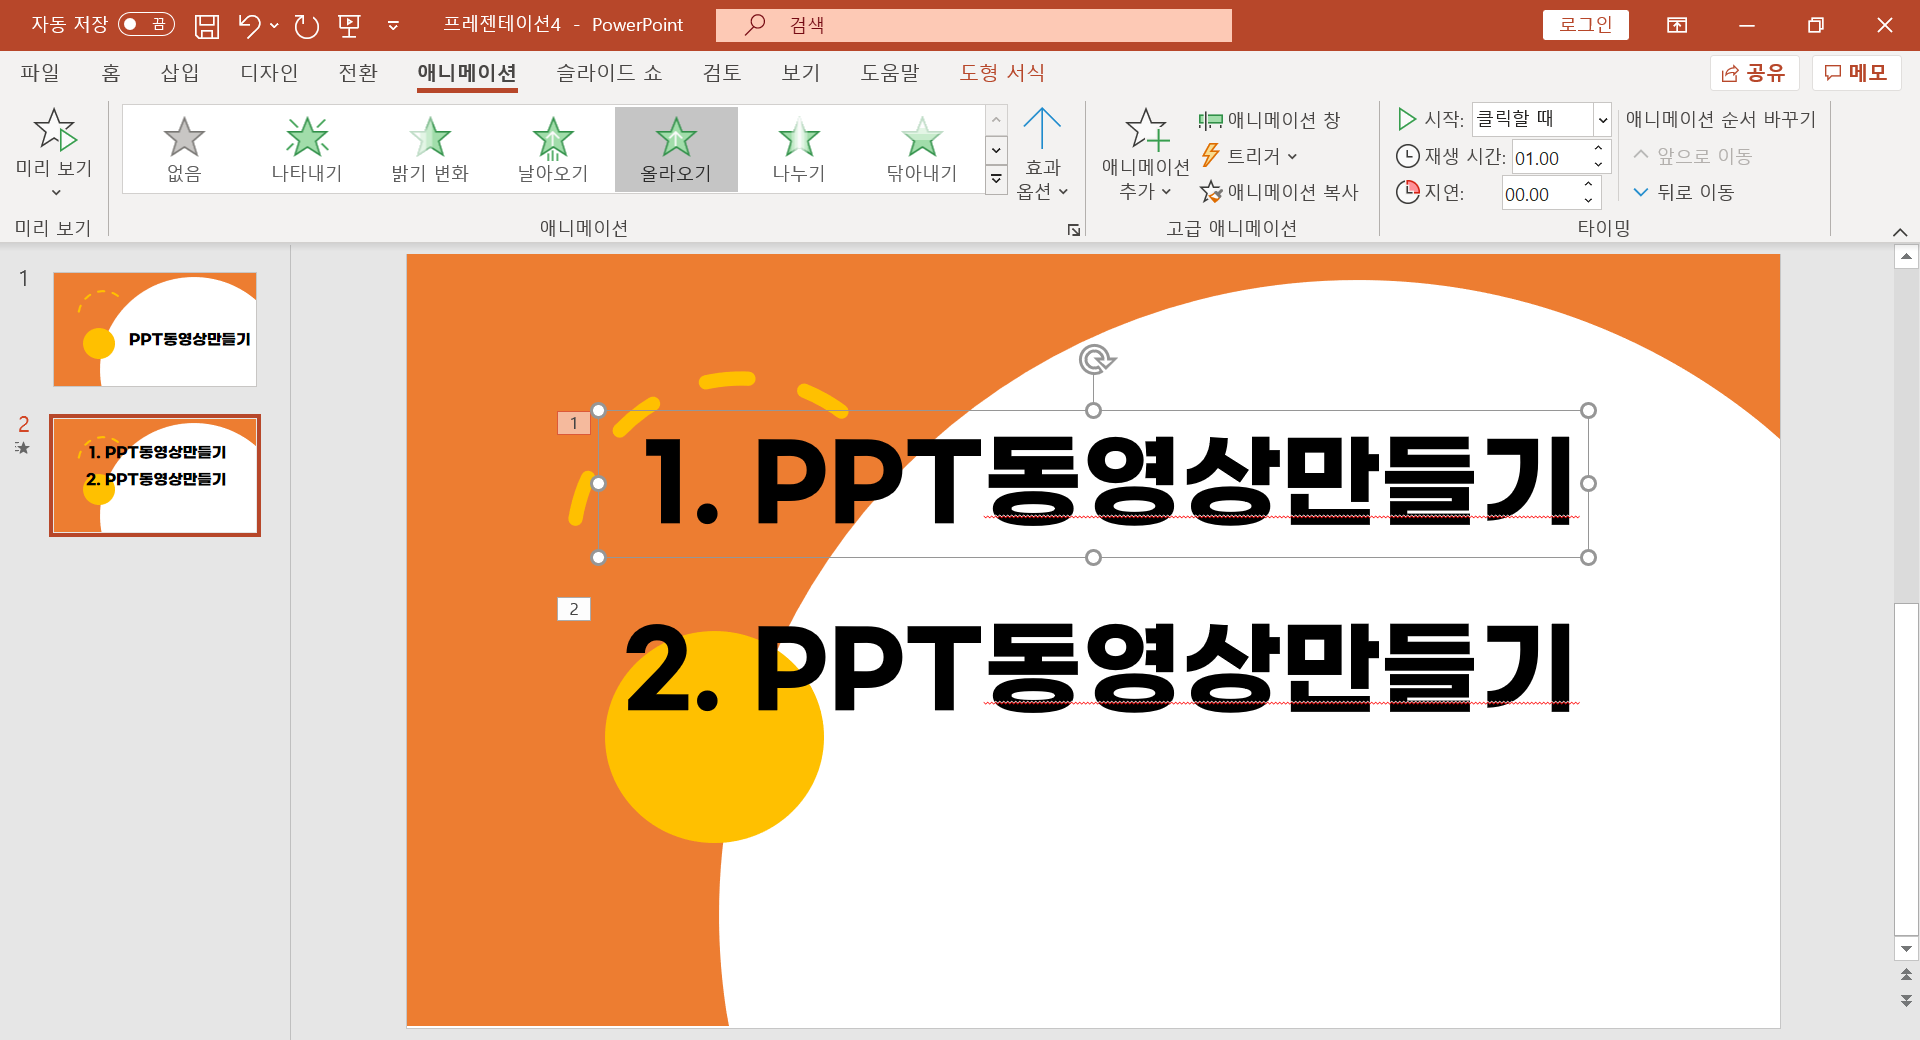Open the 도형 서식 tab

click(1002, 72)
